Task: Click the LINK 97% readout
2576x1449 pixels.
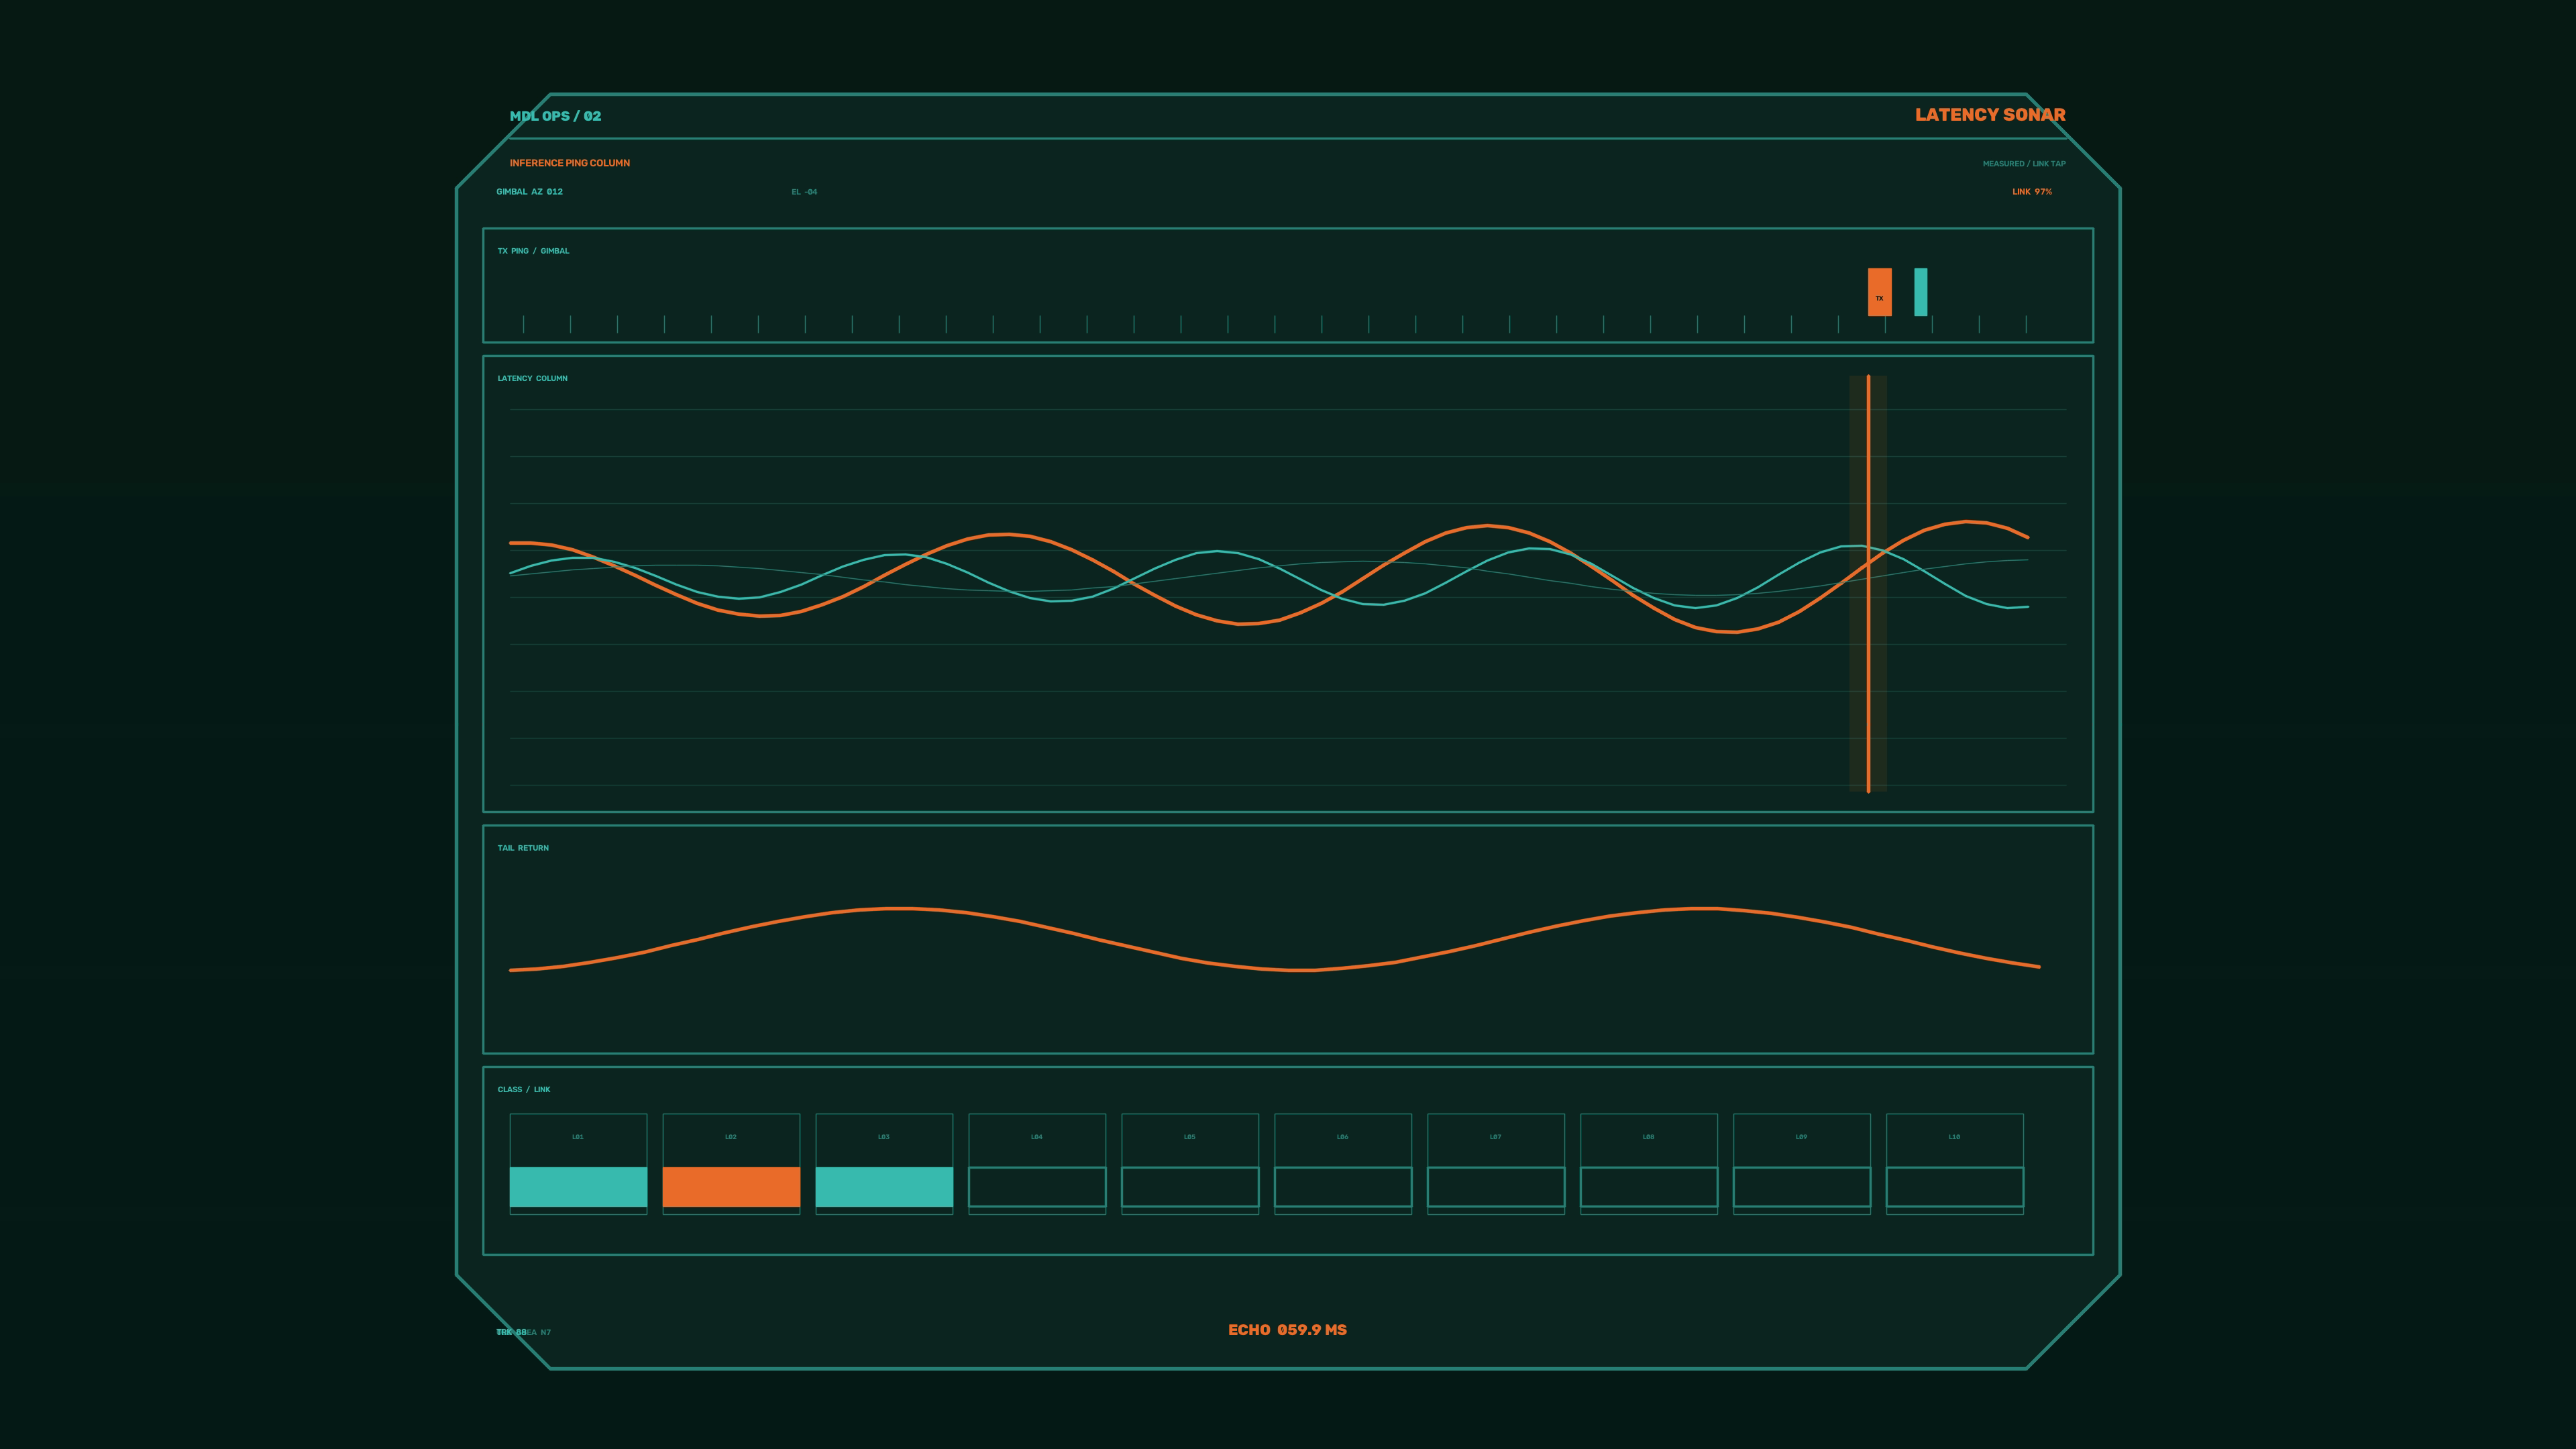Action: (x=2032, y=192)
